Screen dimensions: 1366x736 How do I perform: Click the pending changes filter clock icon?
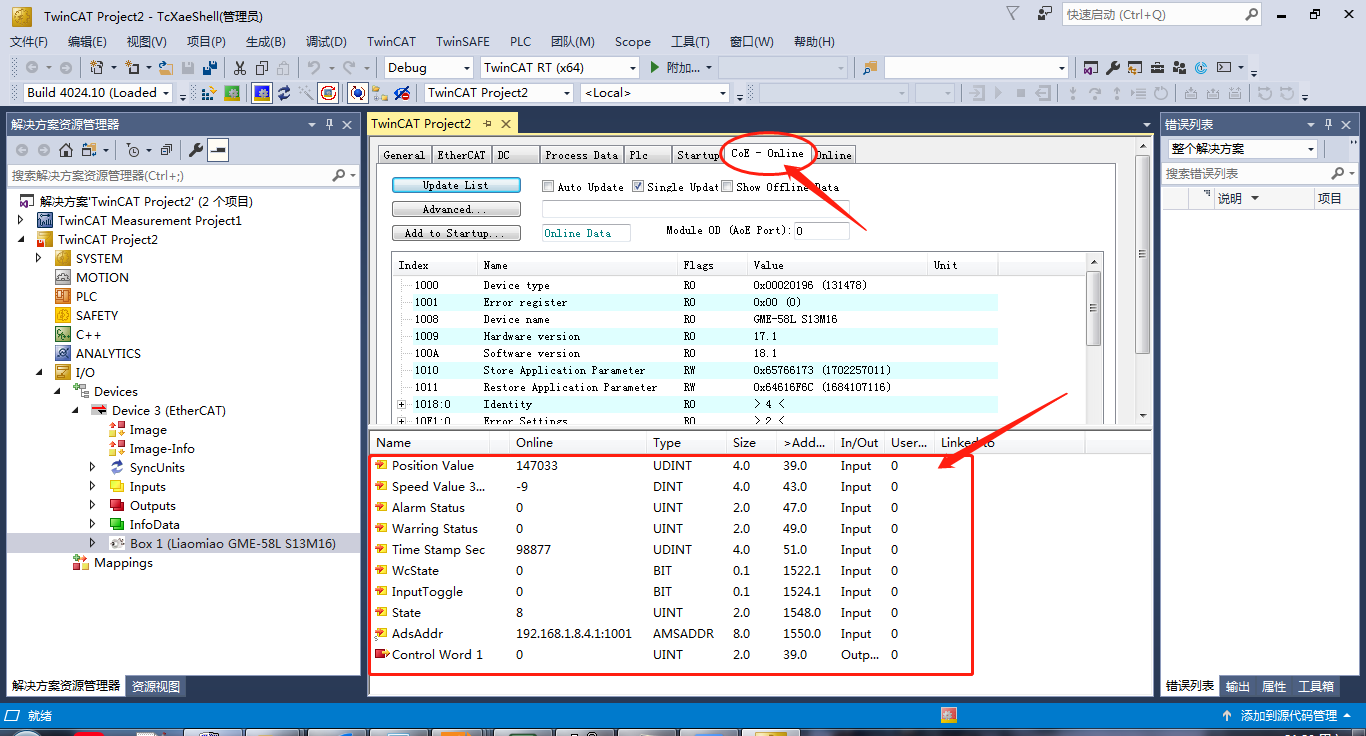pyautogui.click(x=133, y=150)
